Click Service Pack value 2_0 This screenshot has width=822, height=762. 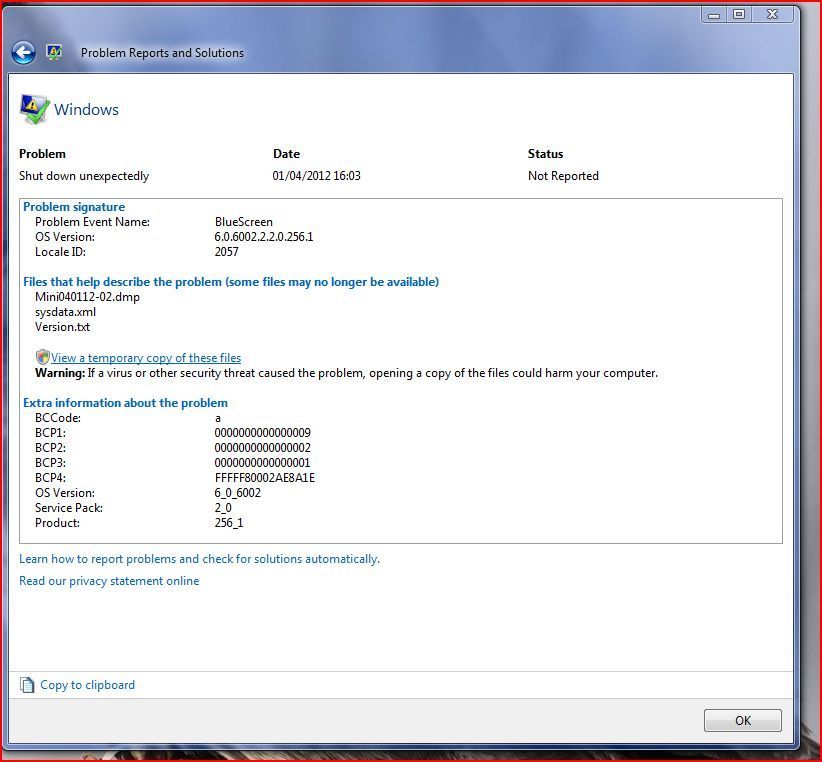[223, 508]
